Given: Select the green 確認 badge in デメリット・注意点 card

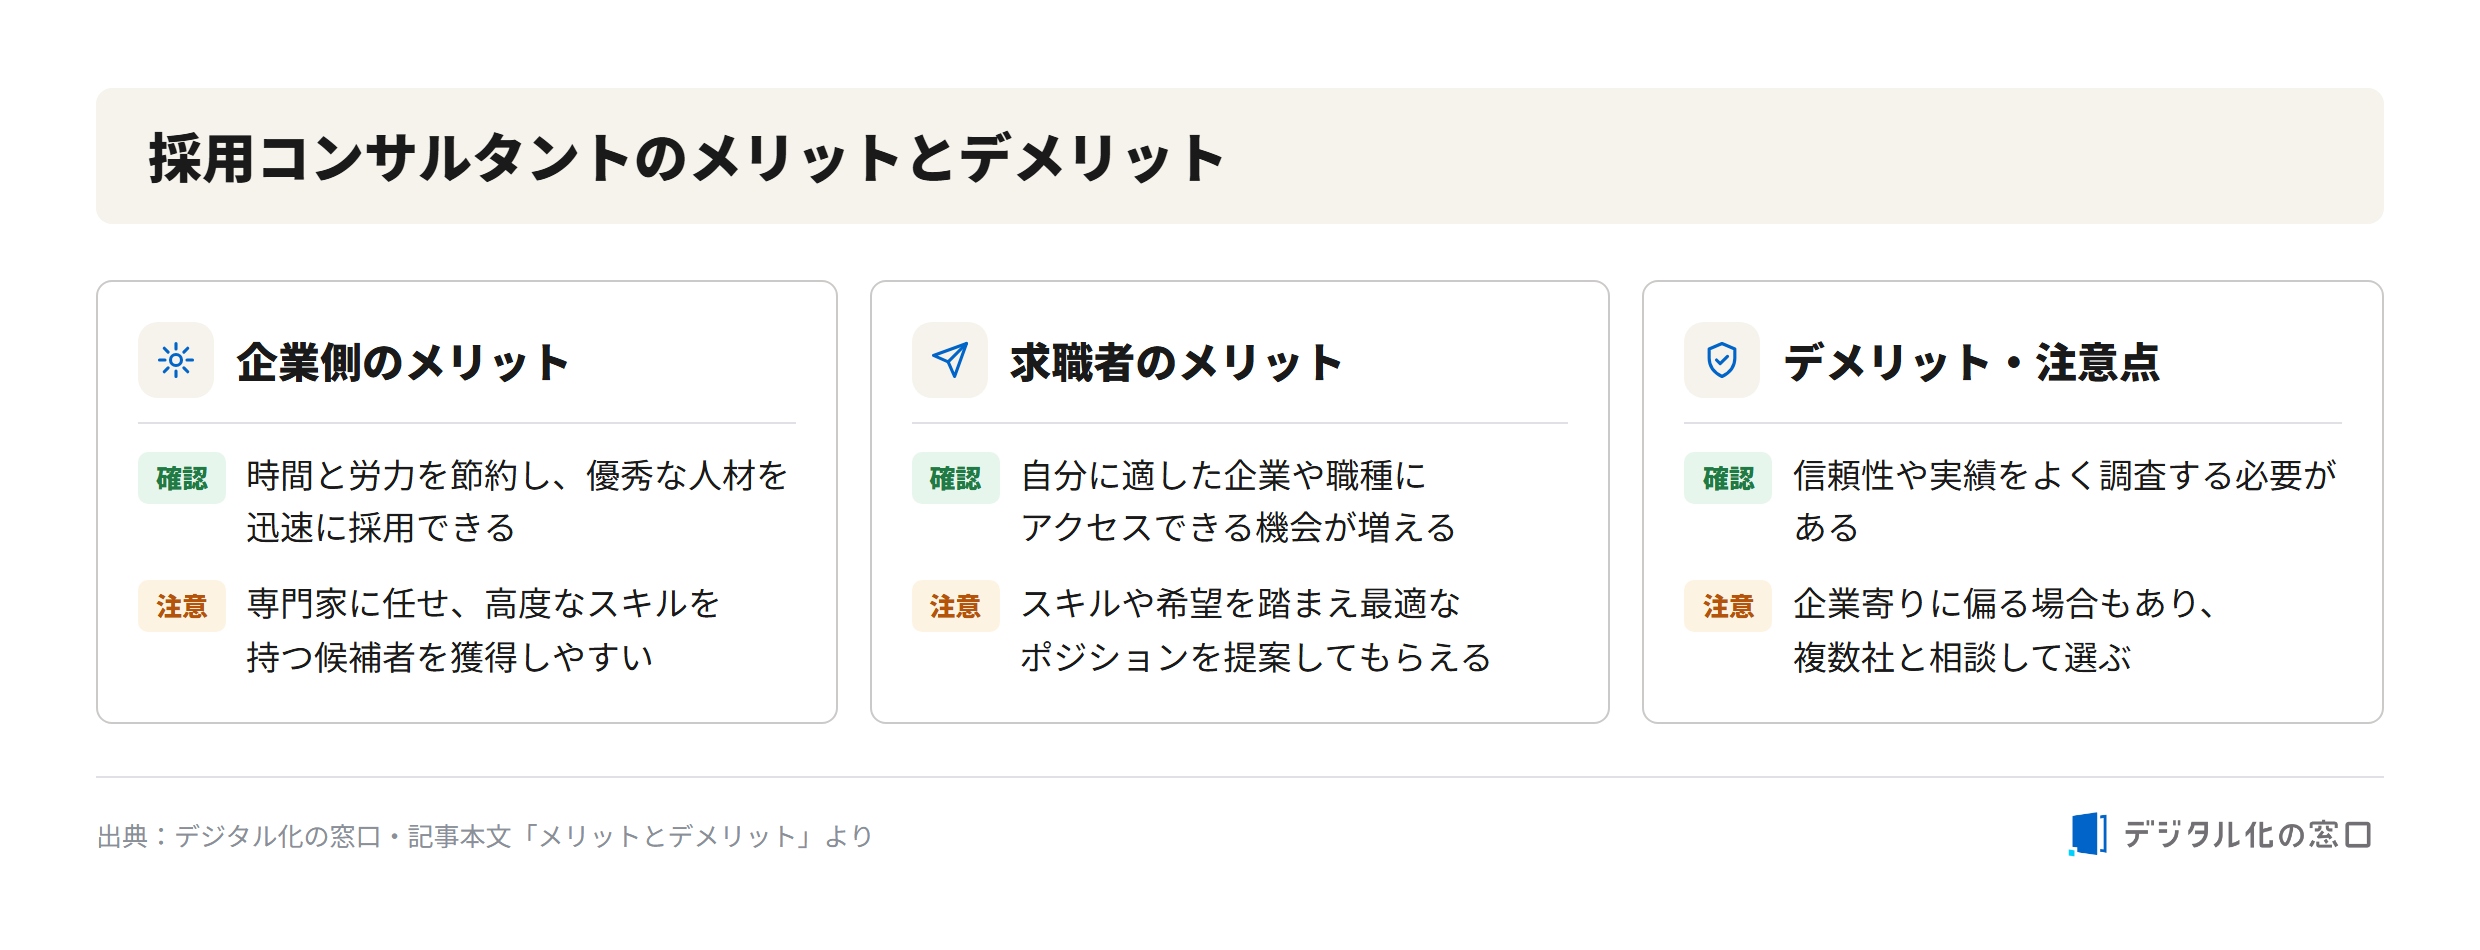Looking at the screenshot, I should (1728, 478).
